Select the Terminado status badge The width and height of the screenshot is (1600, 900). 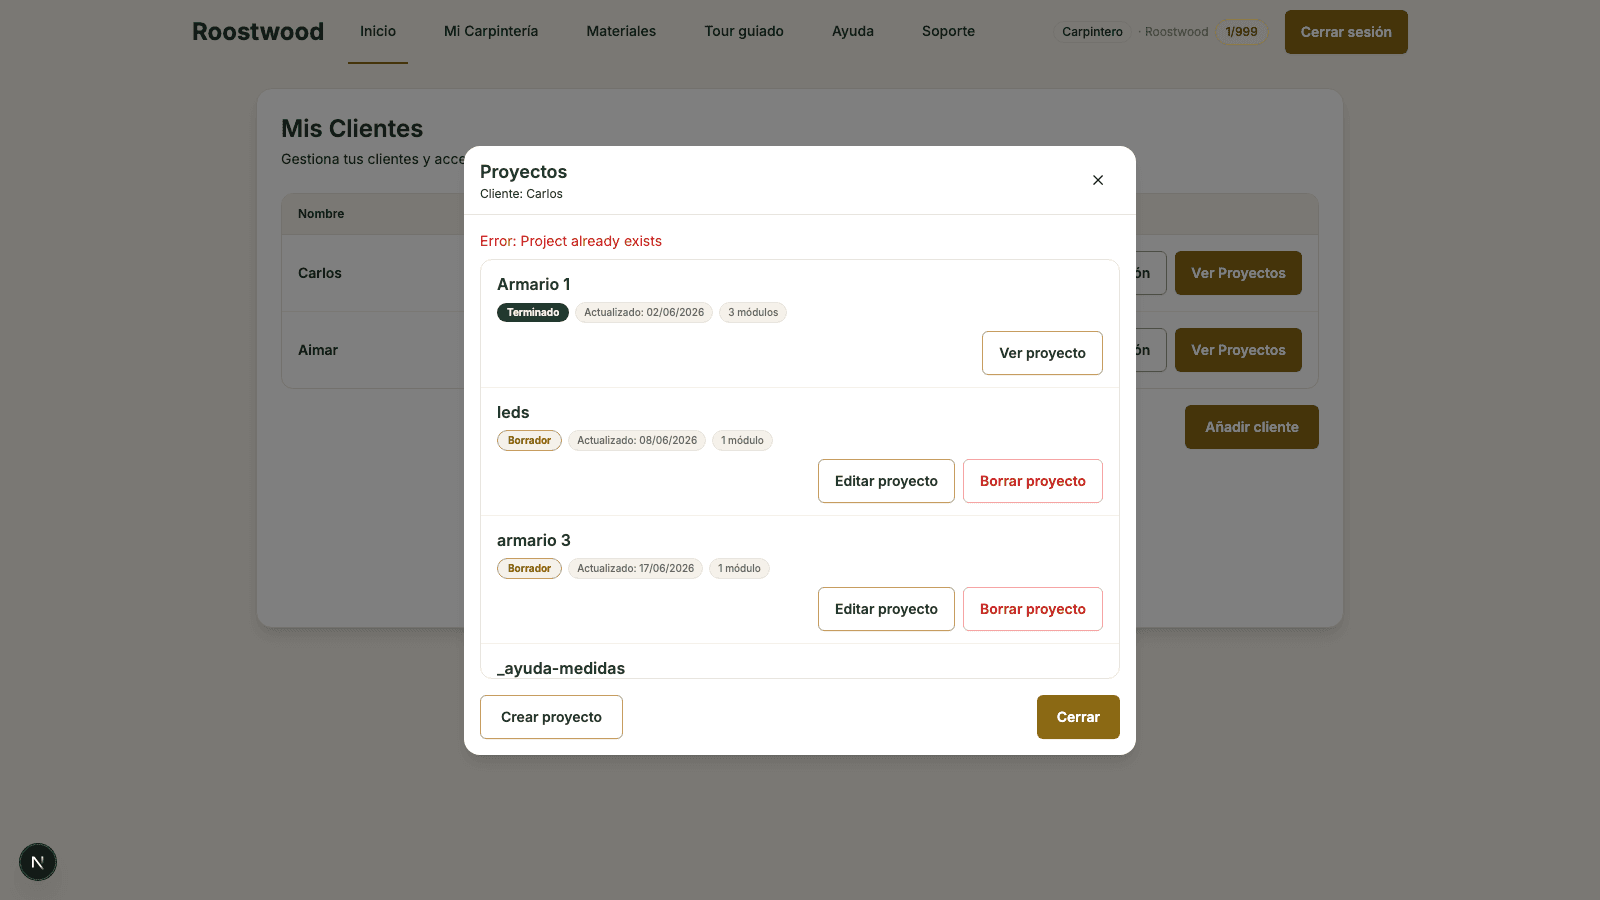pos(533,312)
